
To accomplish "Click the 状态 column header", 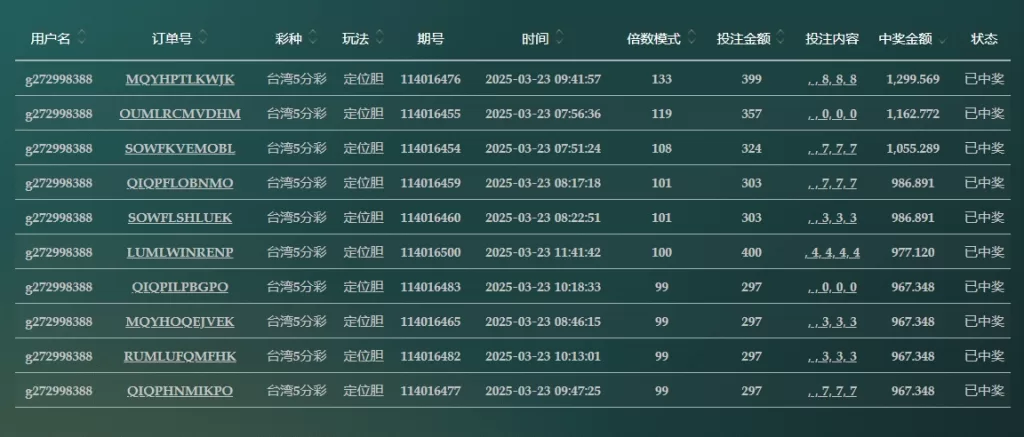I will click(x=984, y=39).
